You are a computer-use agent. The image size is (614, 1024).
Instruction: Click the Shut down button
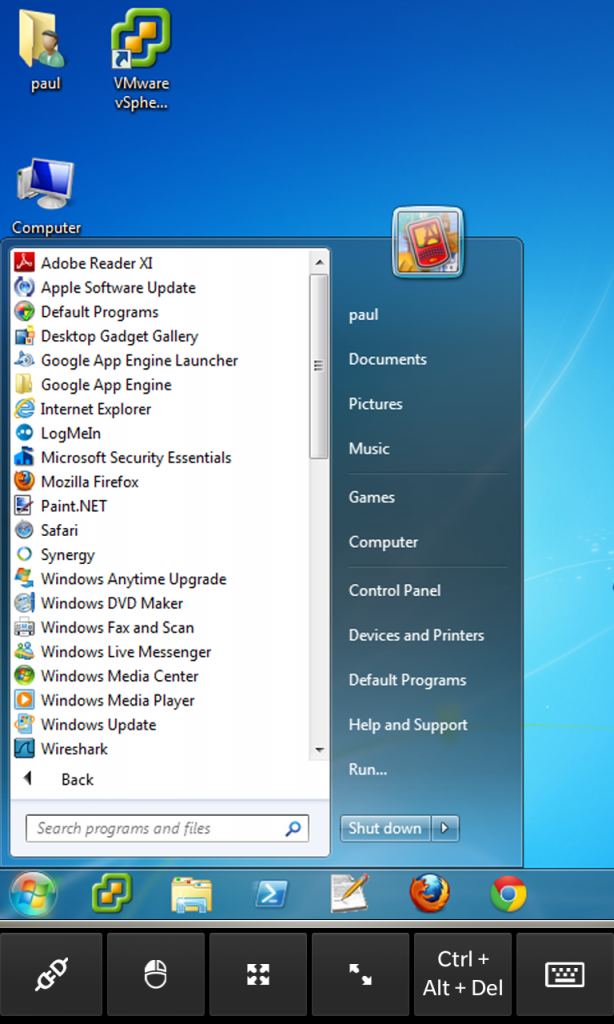pos(385,828)
